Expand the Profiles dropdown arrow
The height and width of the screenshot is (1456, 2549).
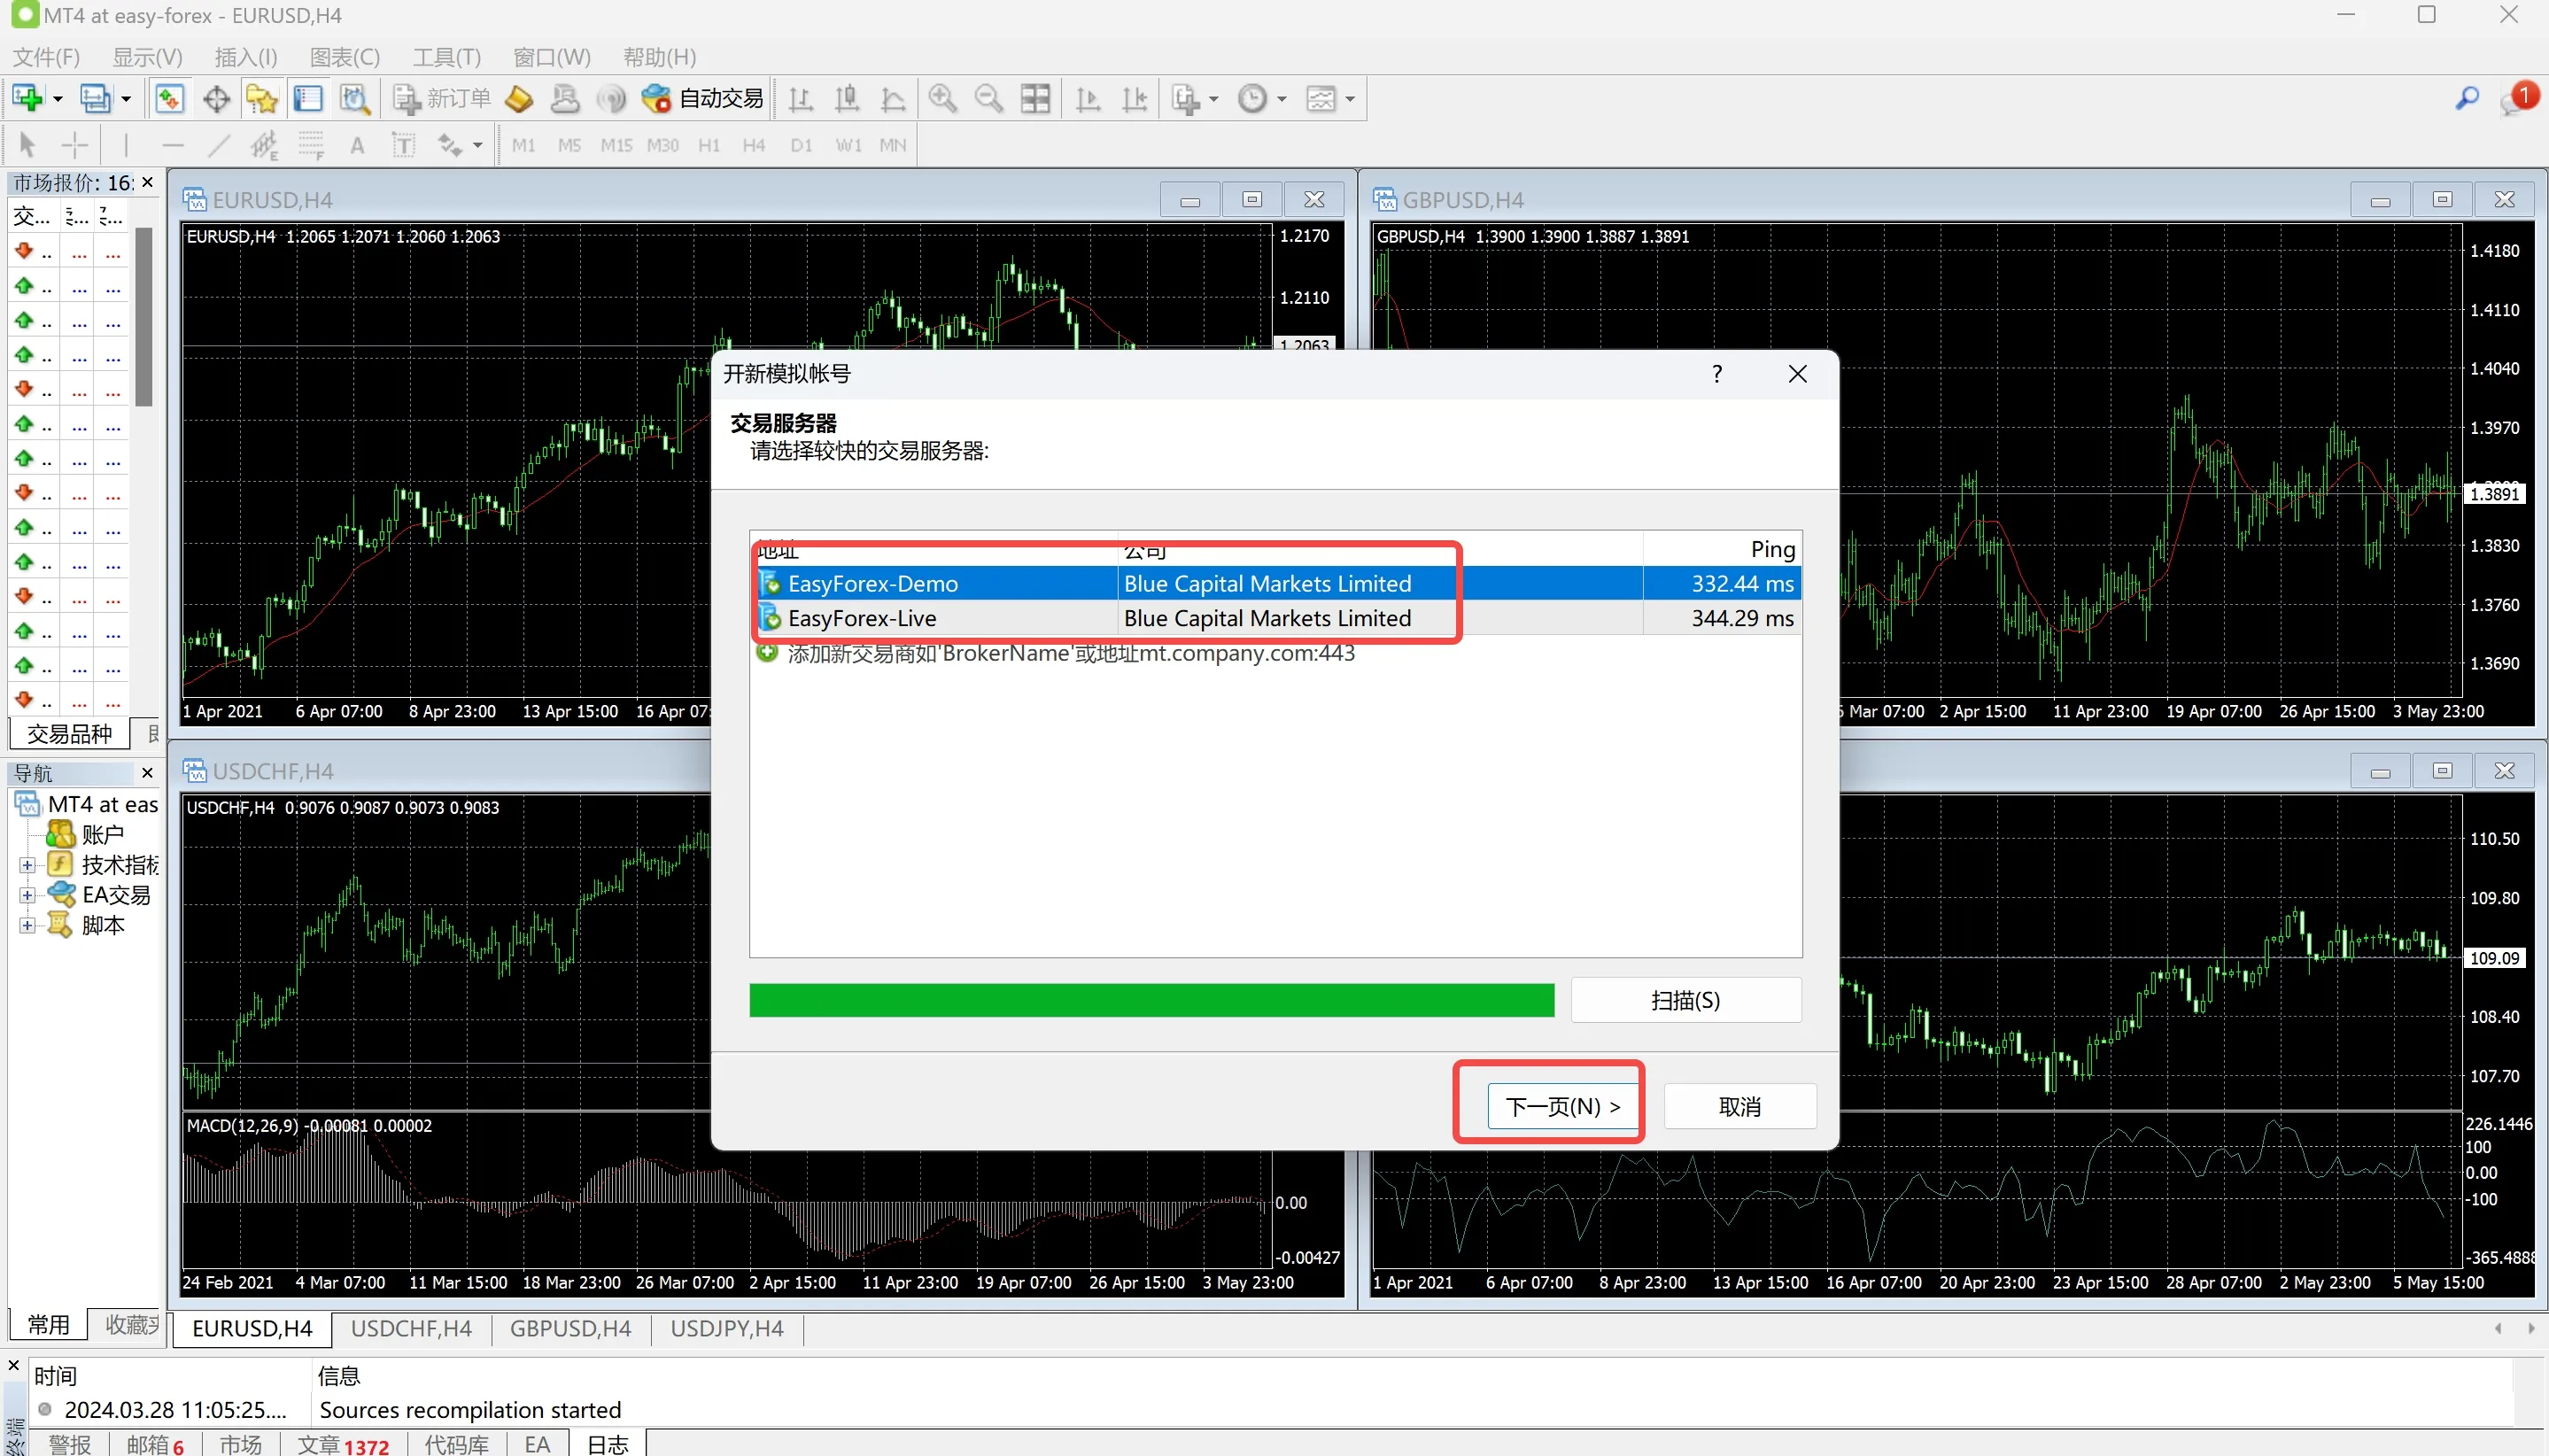coord(126,99)
